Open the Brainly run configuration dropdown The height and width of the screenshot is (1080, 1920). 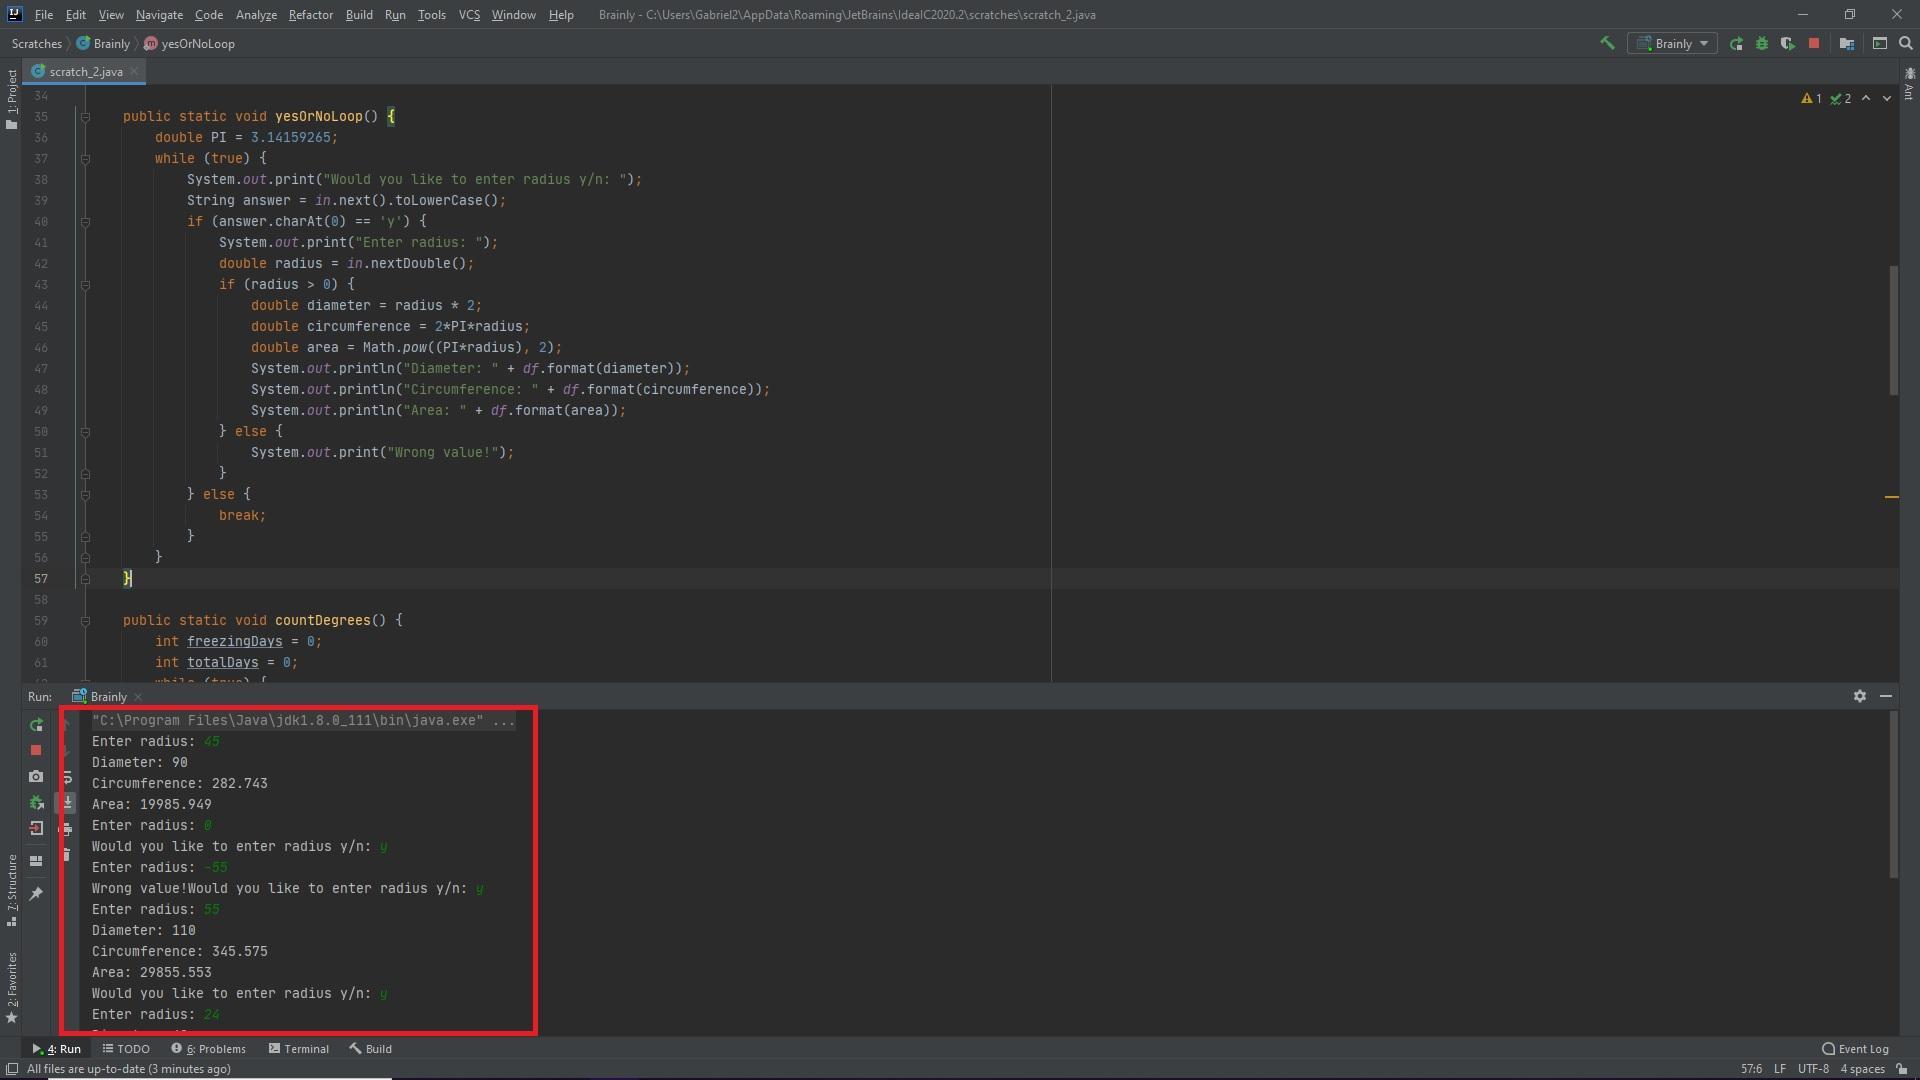pyautogui.click(x=1673, y=43)
